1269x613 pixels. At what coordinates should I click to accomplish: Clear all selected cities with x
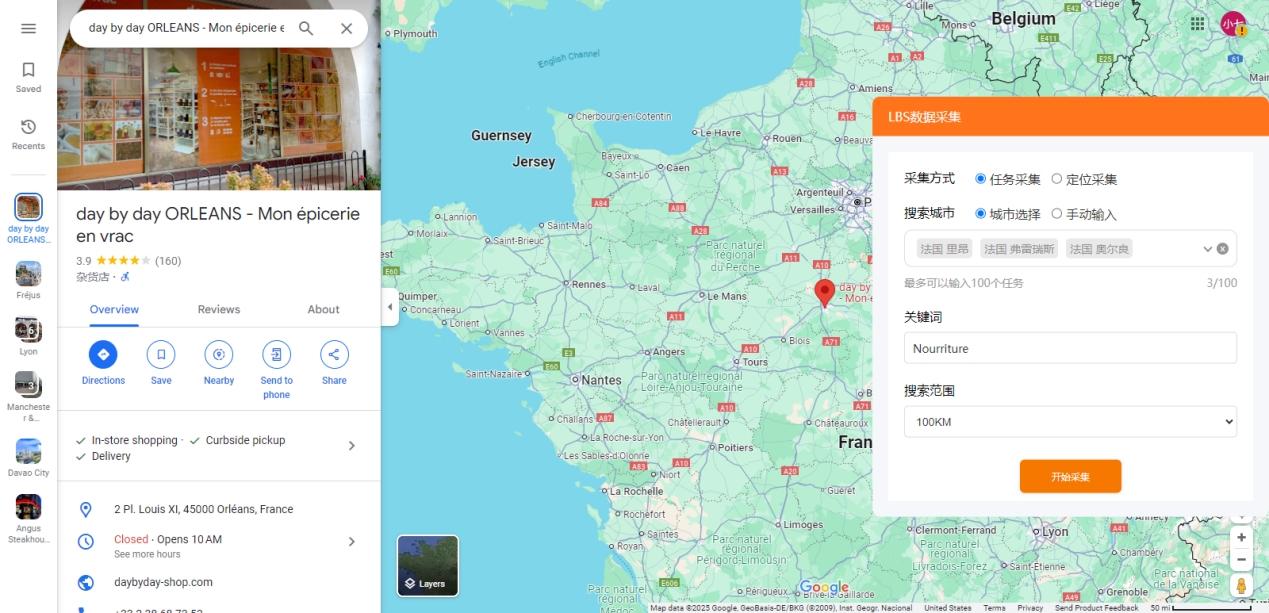(x=1222, y=248)
